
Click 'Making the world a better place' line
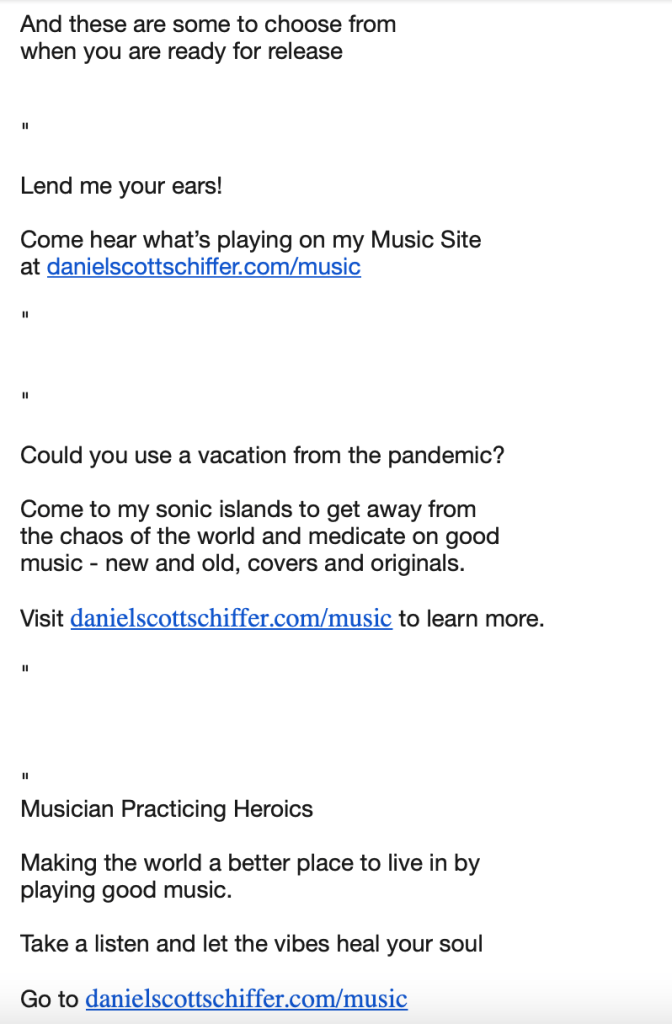(250, 863)
